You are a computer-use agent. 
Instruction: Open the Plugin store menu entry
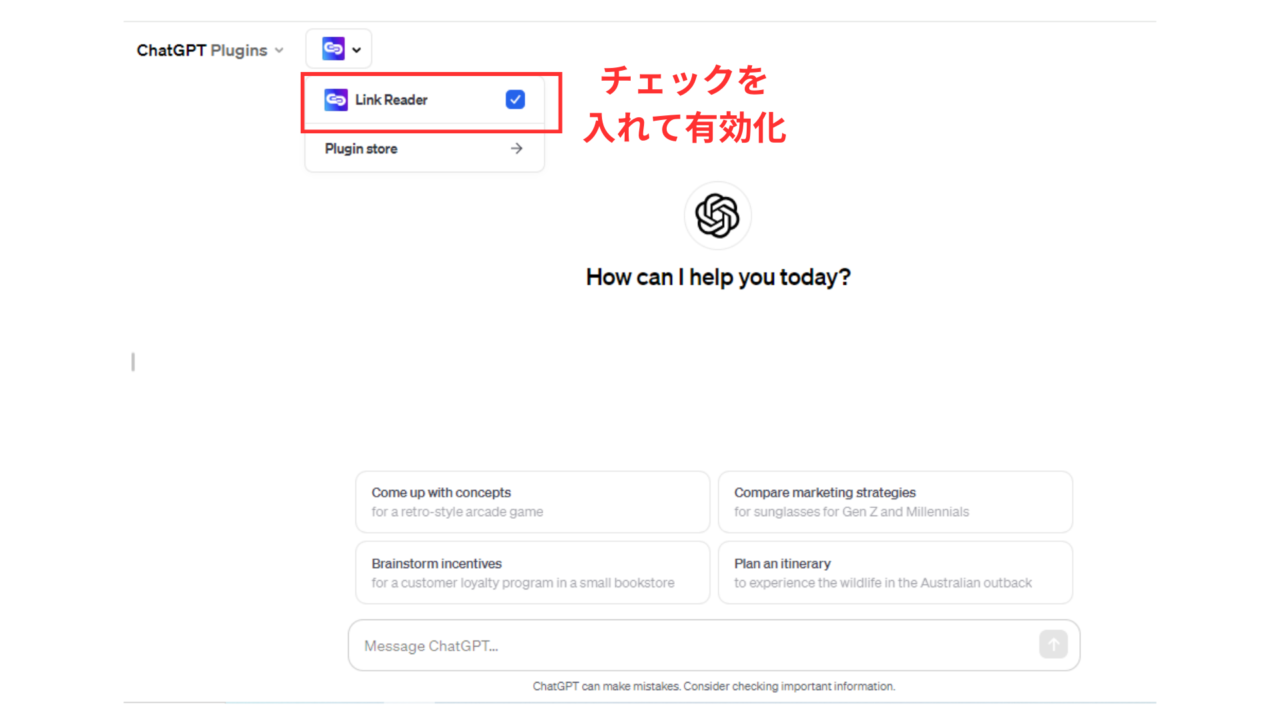click(x=424, y=148)
